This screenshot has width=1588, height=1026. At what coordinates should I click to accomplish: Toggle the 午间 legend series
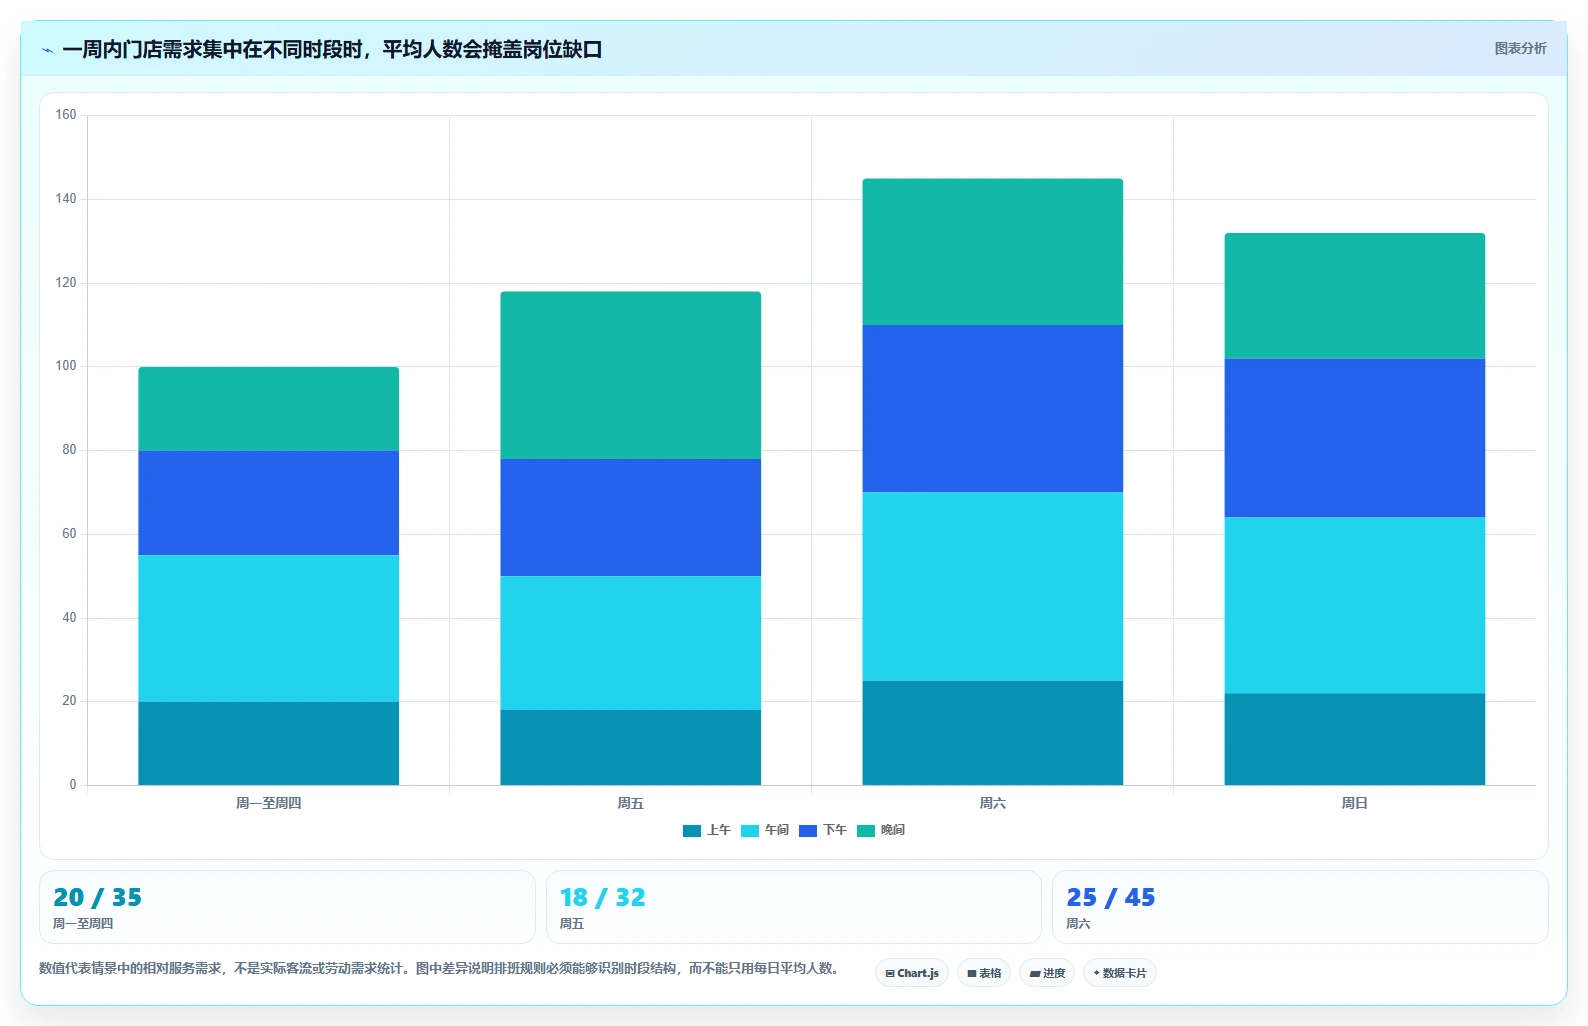765,830
